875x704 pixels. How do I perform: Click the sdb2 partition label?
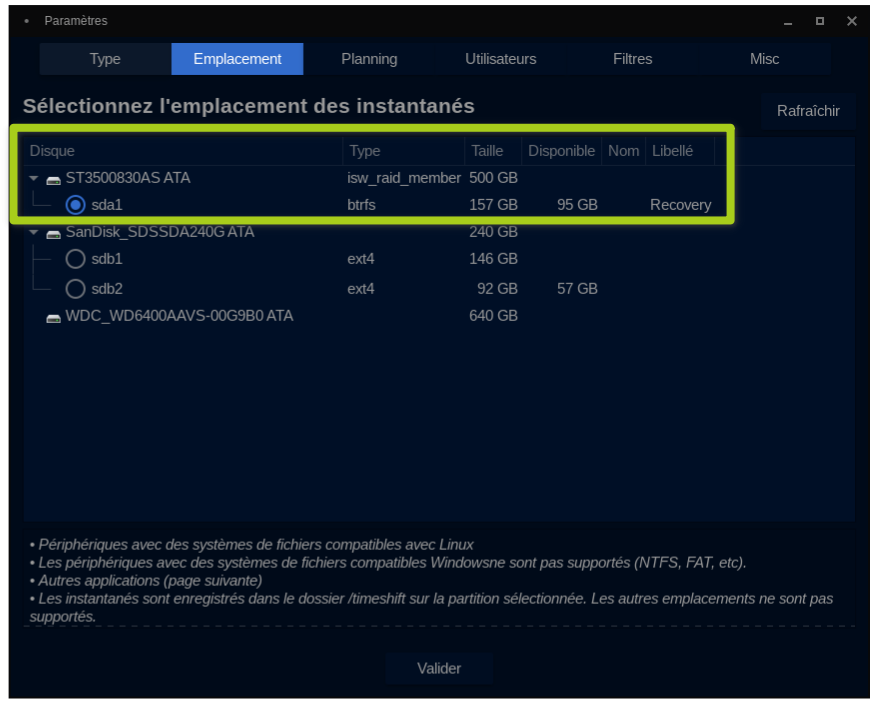coord(107,289)
